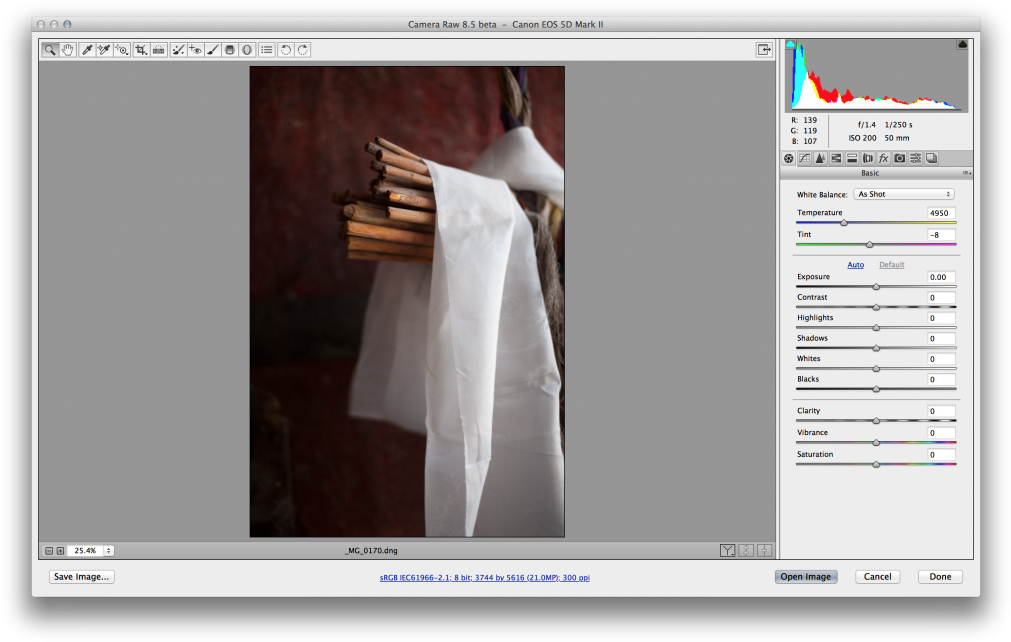Viewport: 1011px width, 642px height.
Task: Select the Crop tool
Action: [x=141, y=49]
